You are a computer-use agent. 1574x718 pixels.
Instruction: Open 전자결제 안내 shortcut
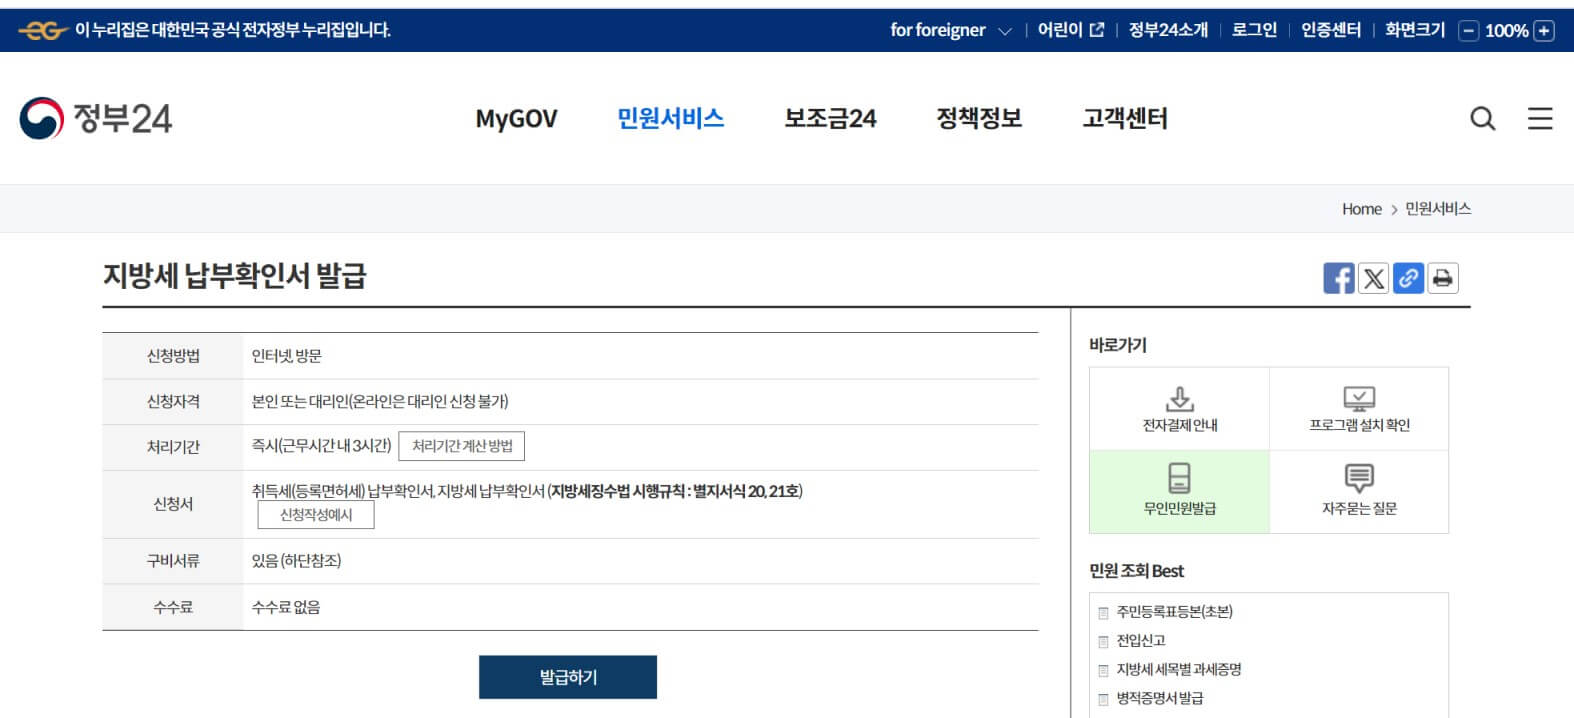pos(1180,409)
